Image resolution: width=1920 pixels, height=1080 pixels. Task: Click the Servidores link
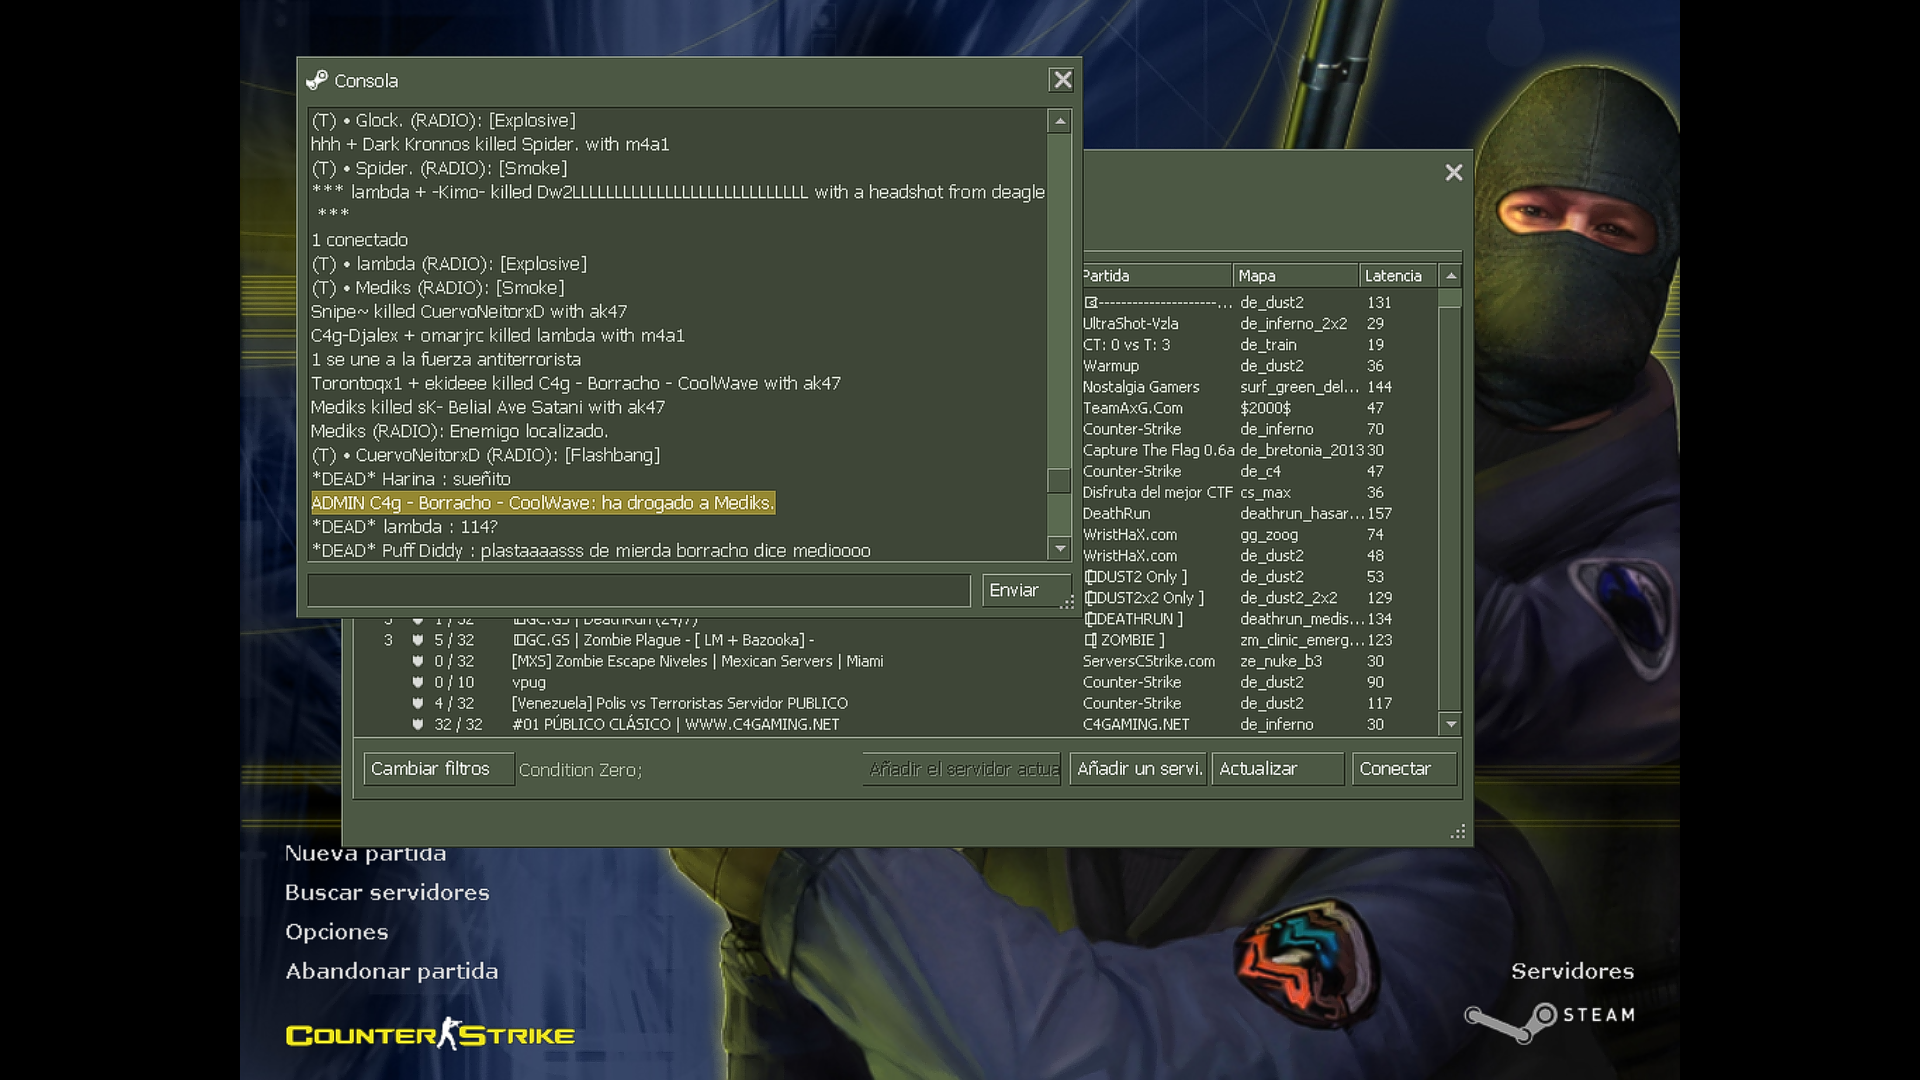(x=1572, y=971)
